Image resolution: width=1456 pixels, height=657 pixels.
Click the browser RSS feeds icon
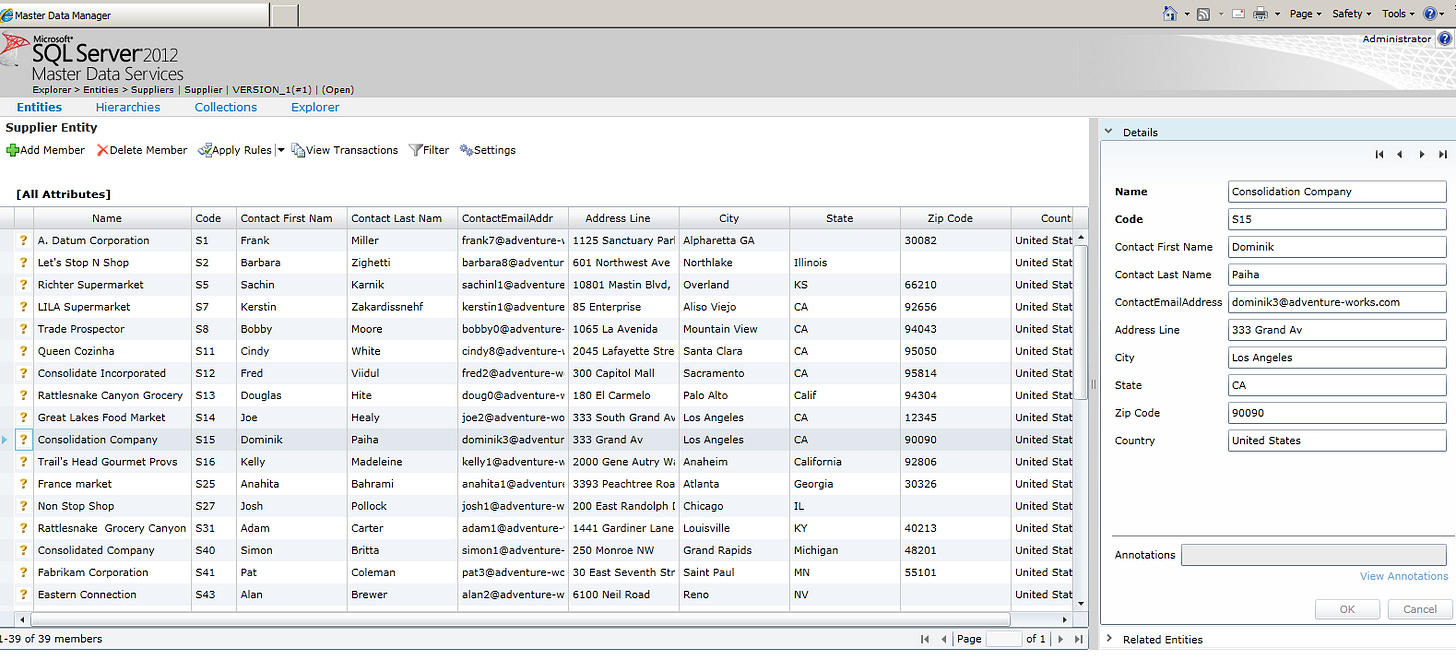(x=1203, y=14)
